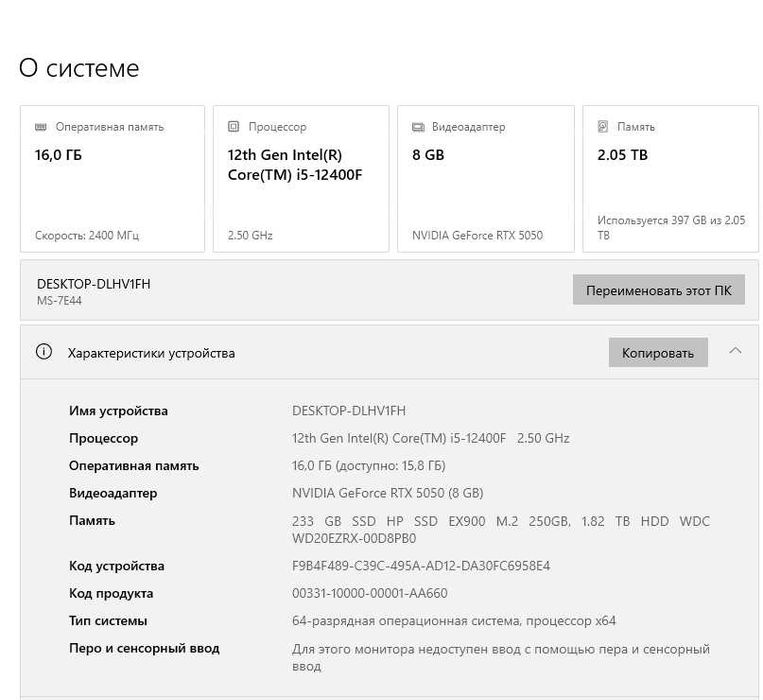Open the Память 2.05 ТВ storage card
The image size is (763, 700).
click(671, 180)
